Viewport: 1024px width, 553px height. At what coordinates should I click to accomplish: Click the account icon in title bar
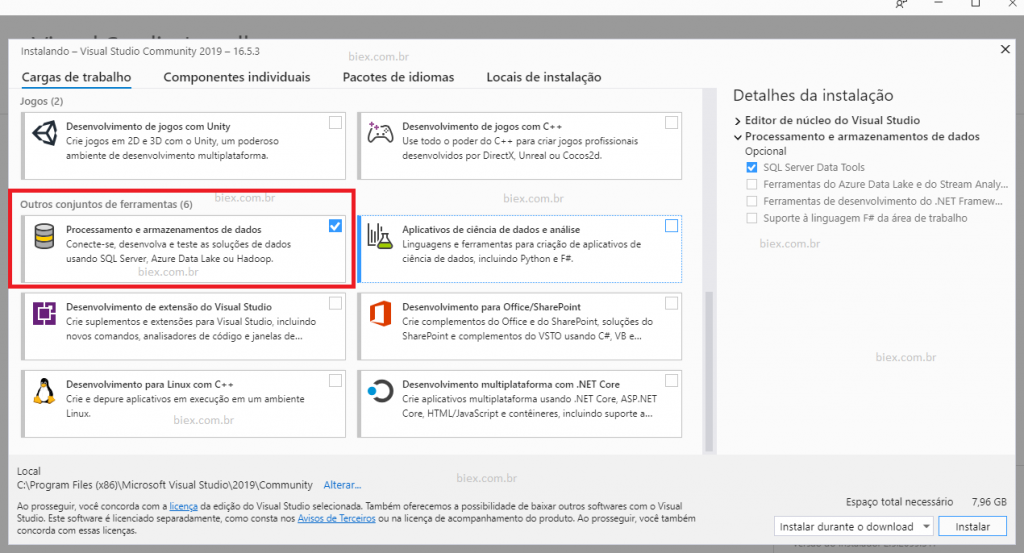(901, 4)
